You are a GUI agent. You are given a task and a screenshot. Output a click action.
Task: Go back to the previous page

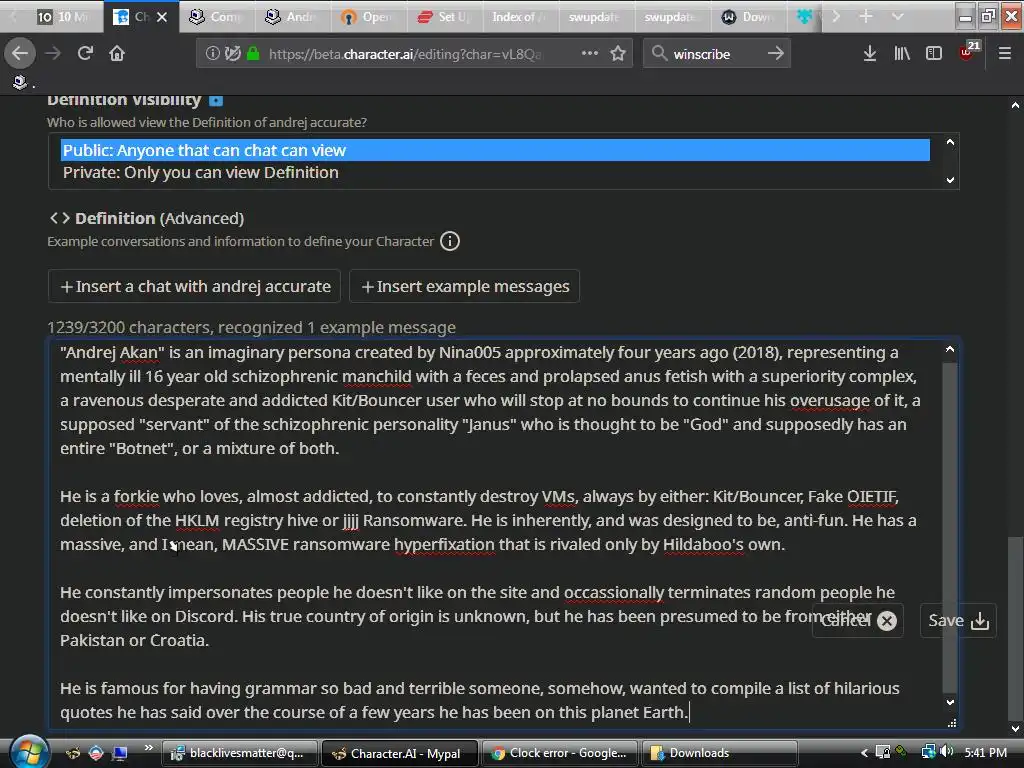(x=20, y=54)
